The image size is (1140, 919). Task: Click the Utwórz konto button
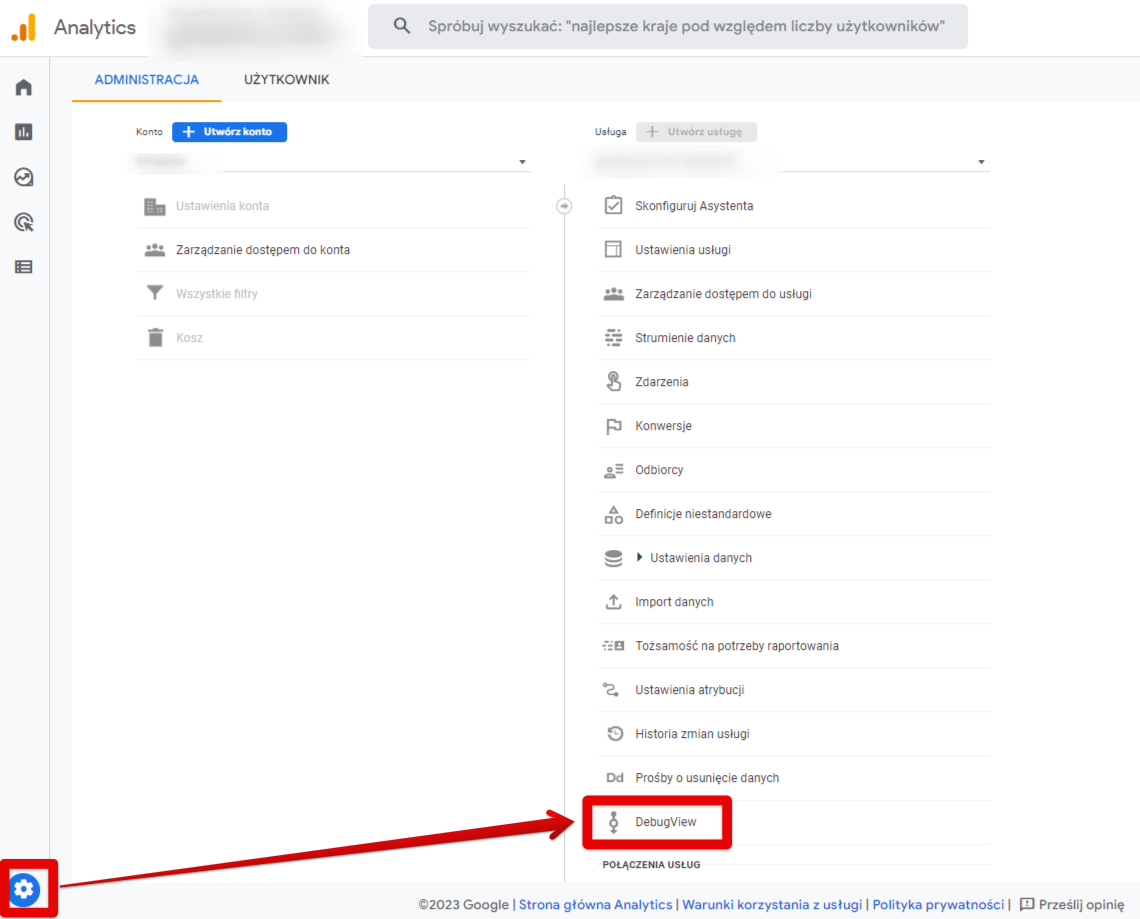point(229,132)
